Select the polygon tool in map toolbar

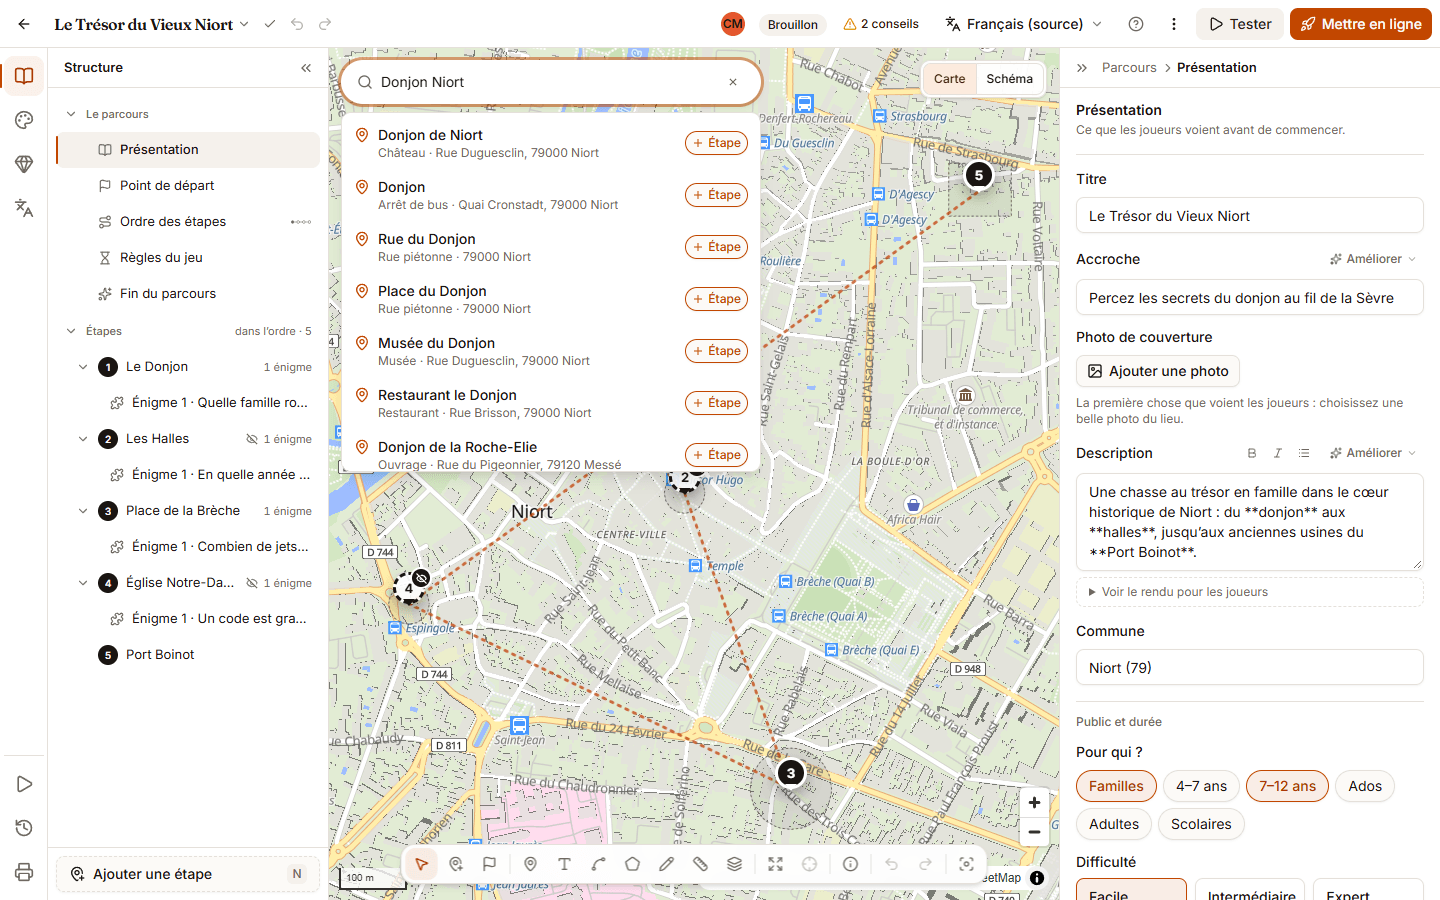[x=633, y=864]
